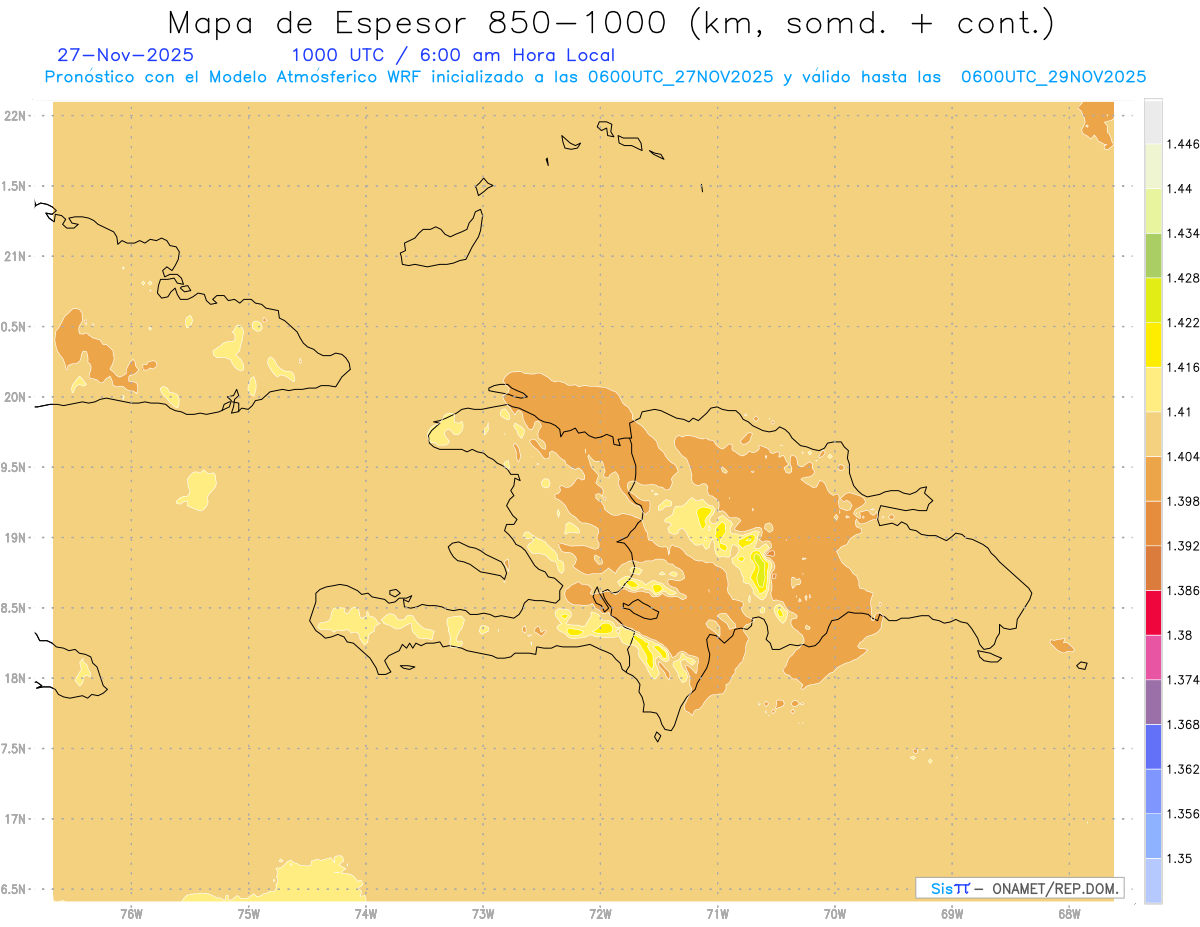Click the '22N' latitude label

point(14,116)
